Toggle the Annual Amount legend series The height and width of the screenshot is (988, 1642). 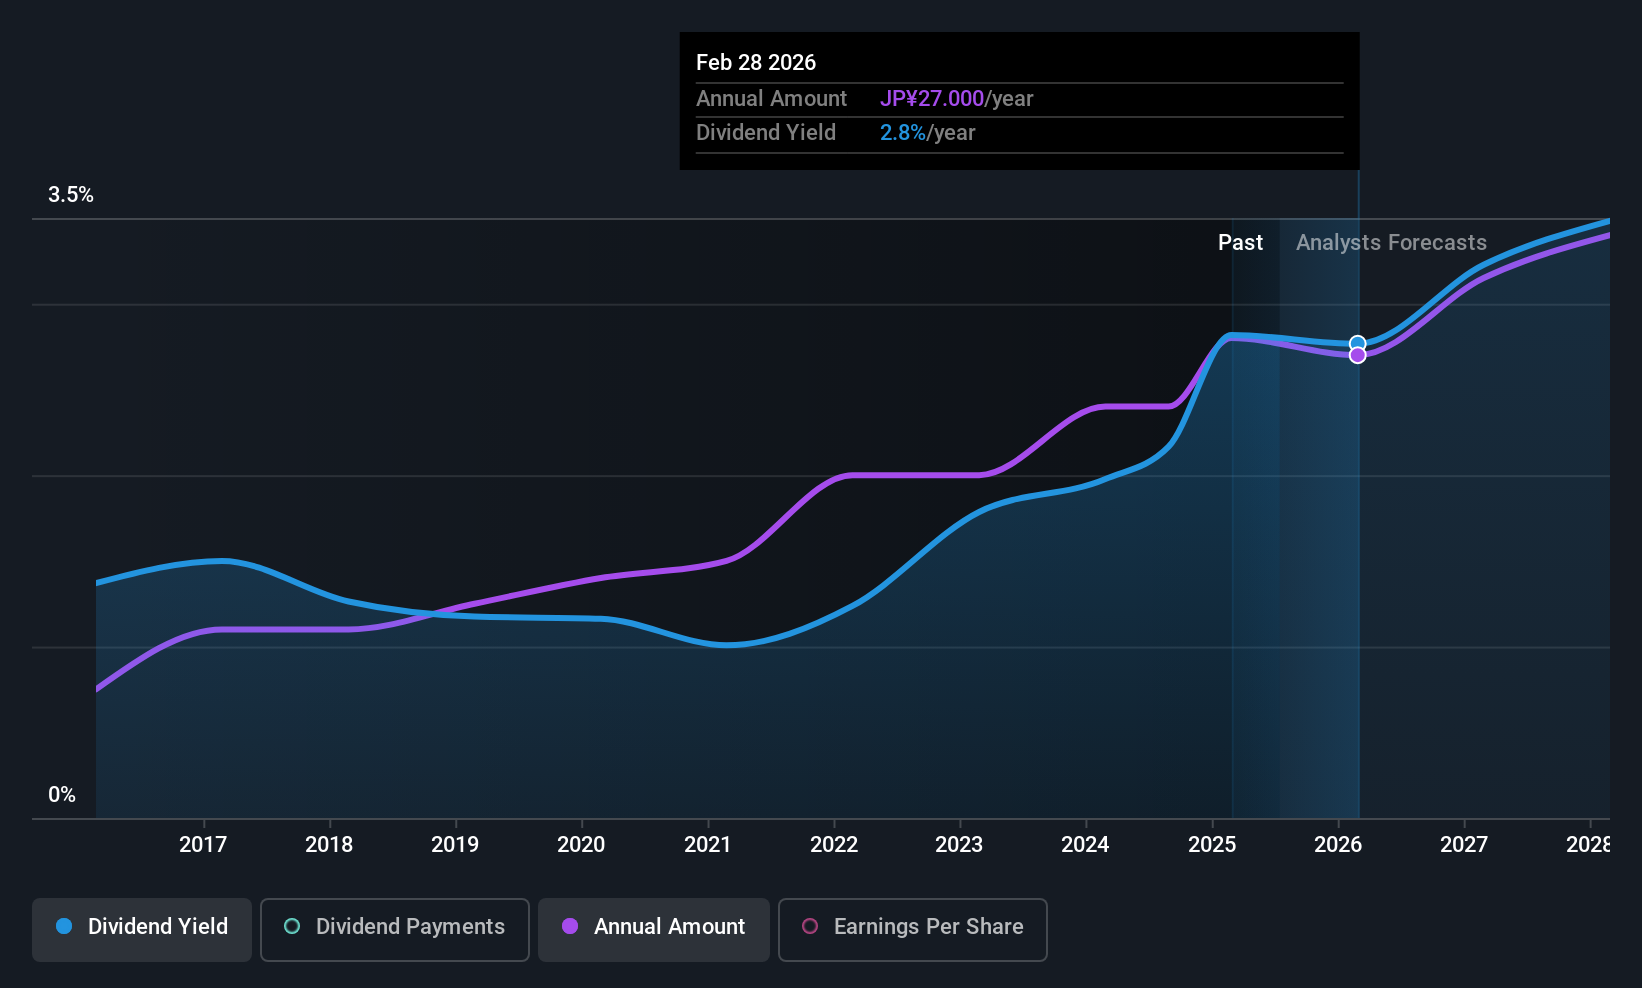(x=654, y=929)
